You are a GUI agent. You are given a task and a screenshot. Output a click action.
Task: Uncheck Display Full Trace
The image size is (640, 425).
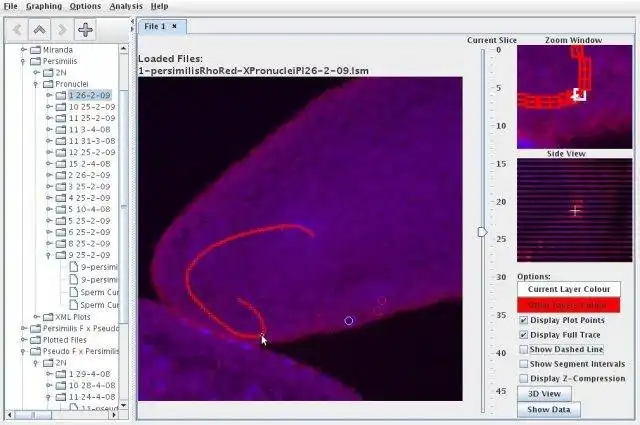[x=523, y=335]
